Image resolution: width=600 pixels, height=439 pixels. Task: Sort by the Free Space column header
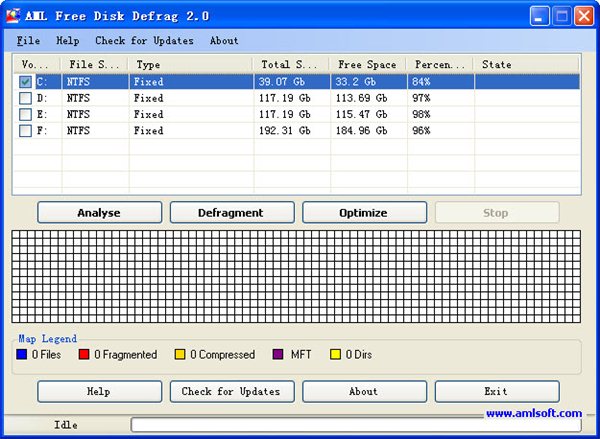pyautogui.click(x=367, y=65)
